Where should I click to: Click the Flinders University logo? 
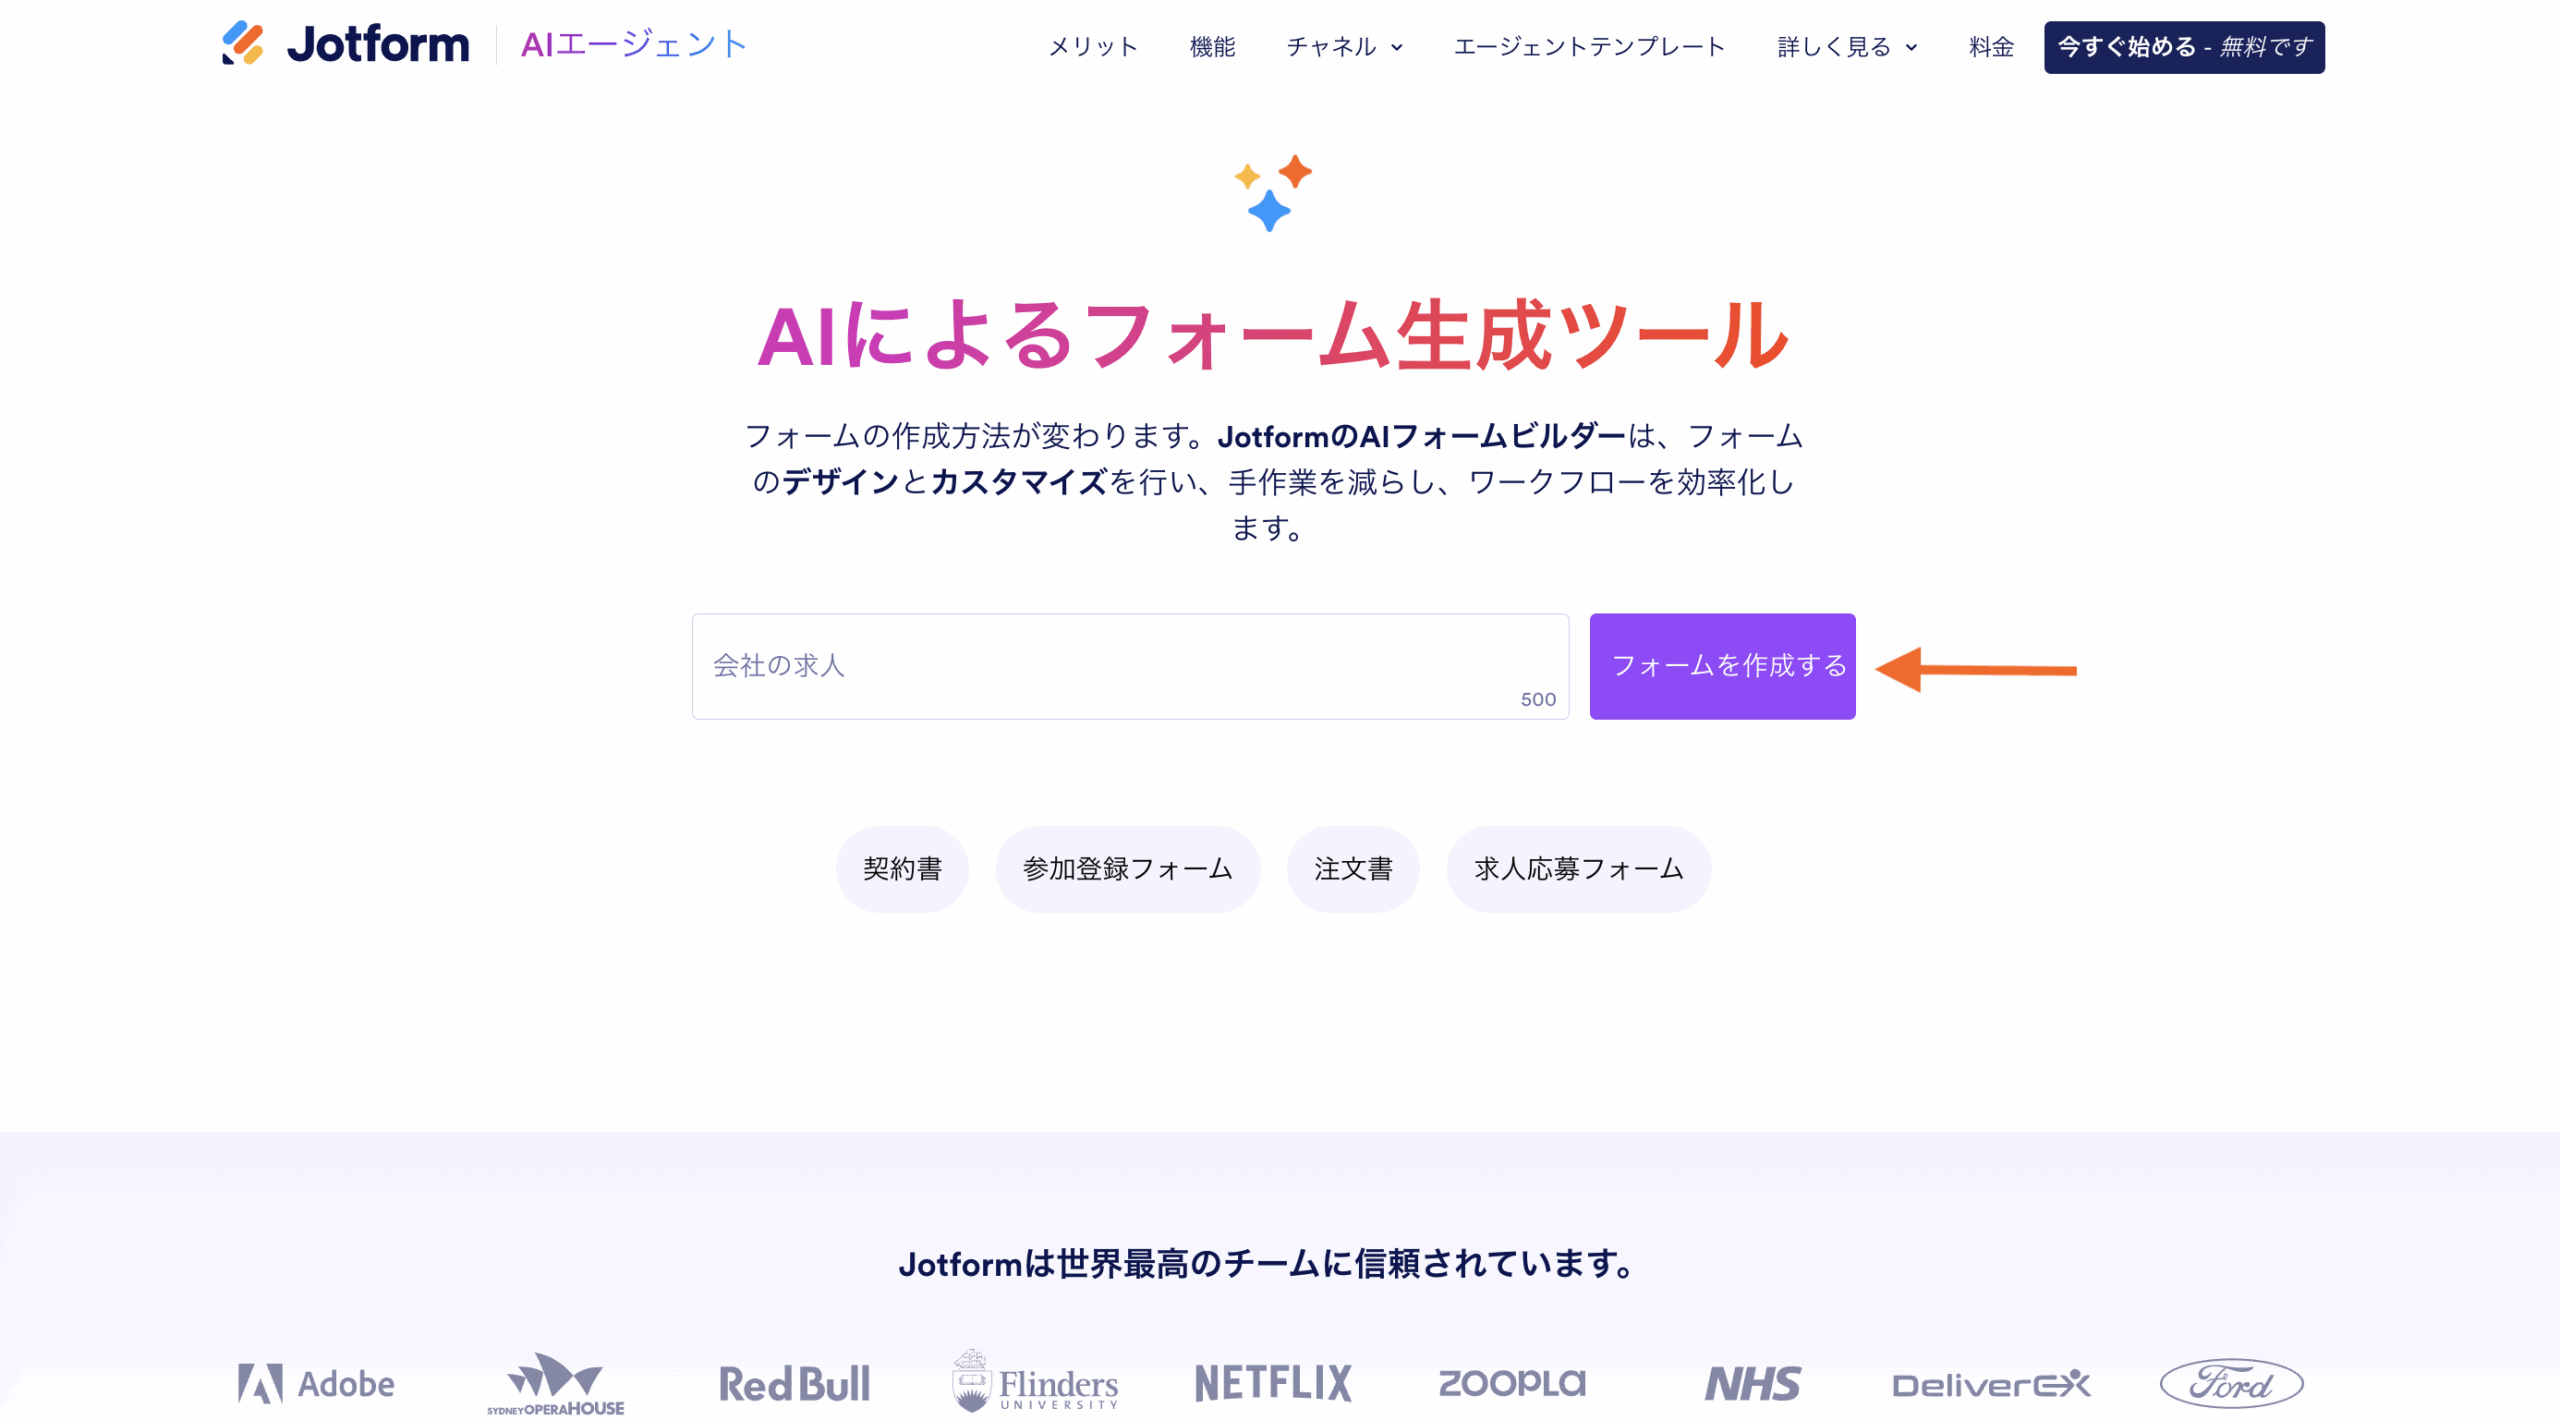click(1035, 1382)
